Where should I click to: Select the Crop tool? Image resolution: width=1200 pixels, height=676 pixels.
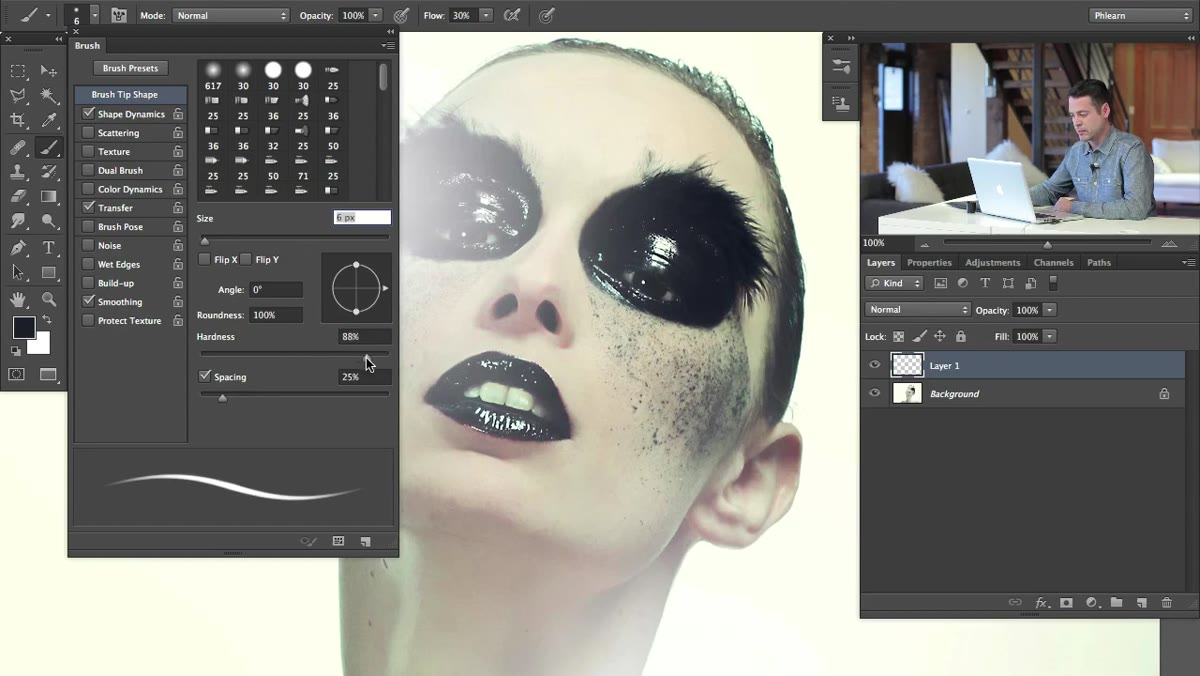coord(18,121)
